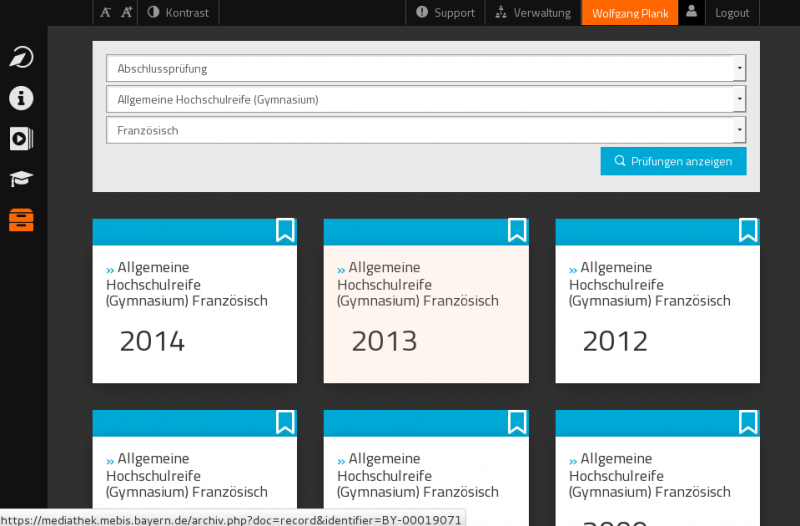Viewport: 800px width, 526px height.
Task: Select the graduation cap icon in sidebar
Action: click(21, 179)
